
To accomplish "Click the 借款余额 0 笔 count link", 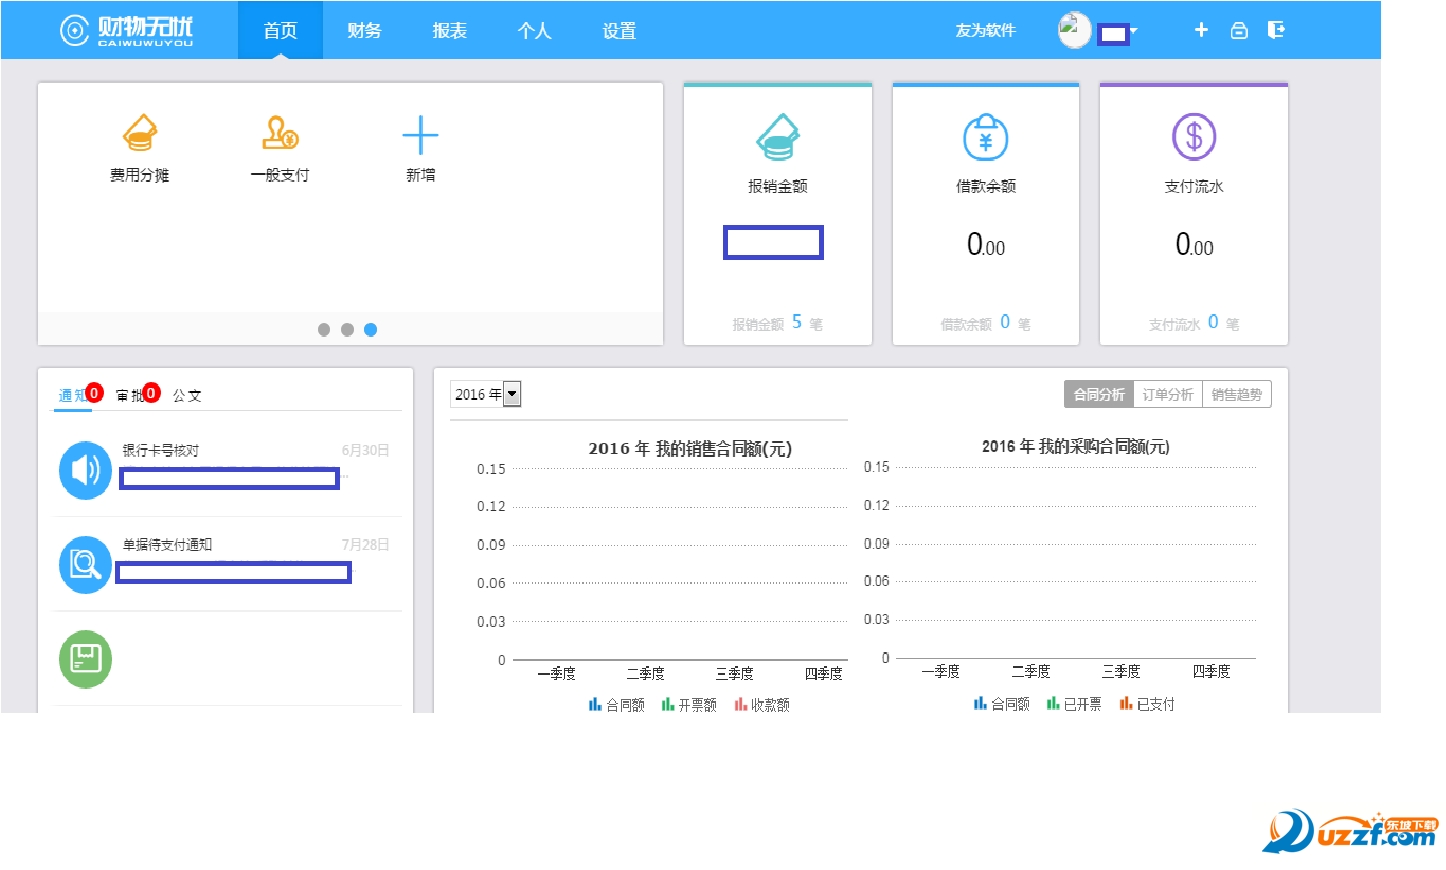I will 986,323.
